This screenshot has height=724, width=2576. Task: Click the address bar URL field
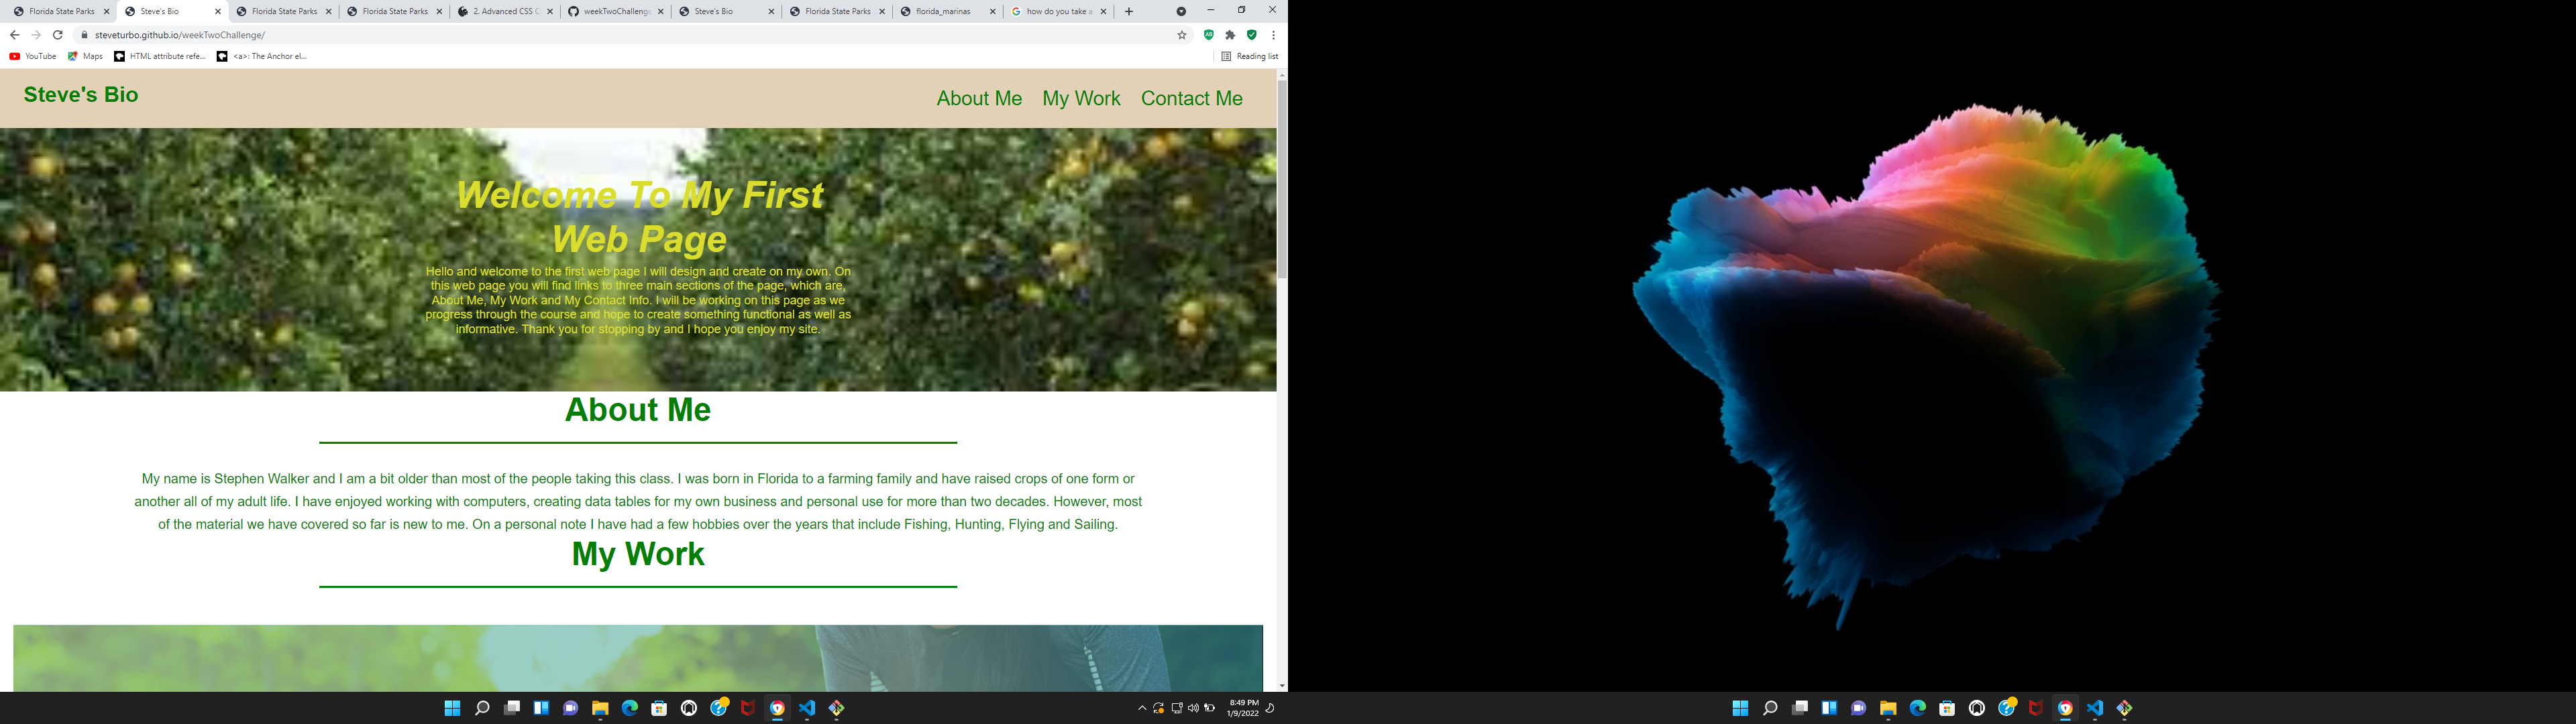pos(630,35)
